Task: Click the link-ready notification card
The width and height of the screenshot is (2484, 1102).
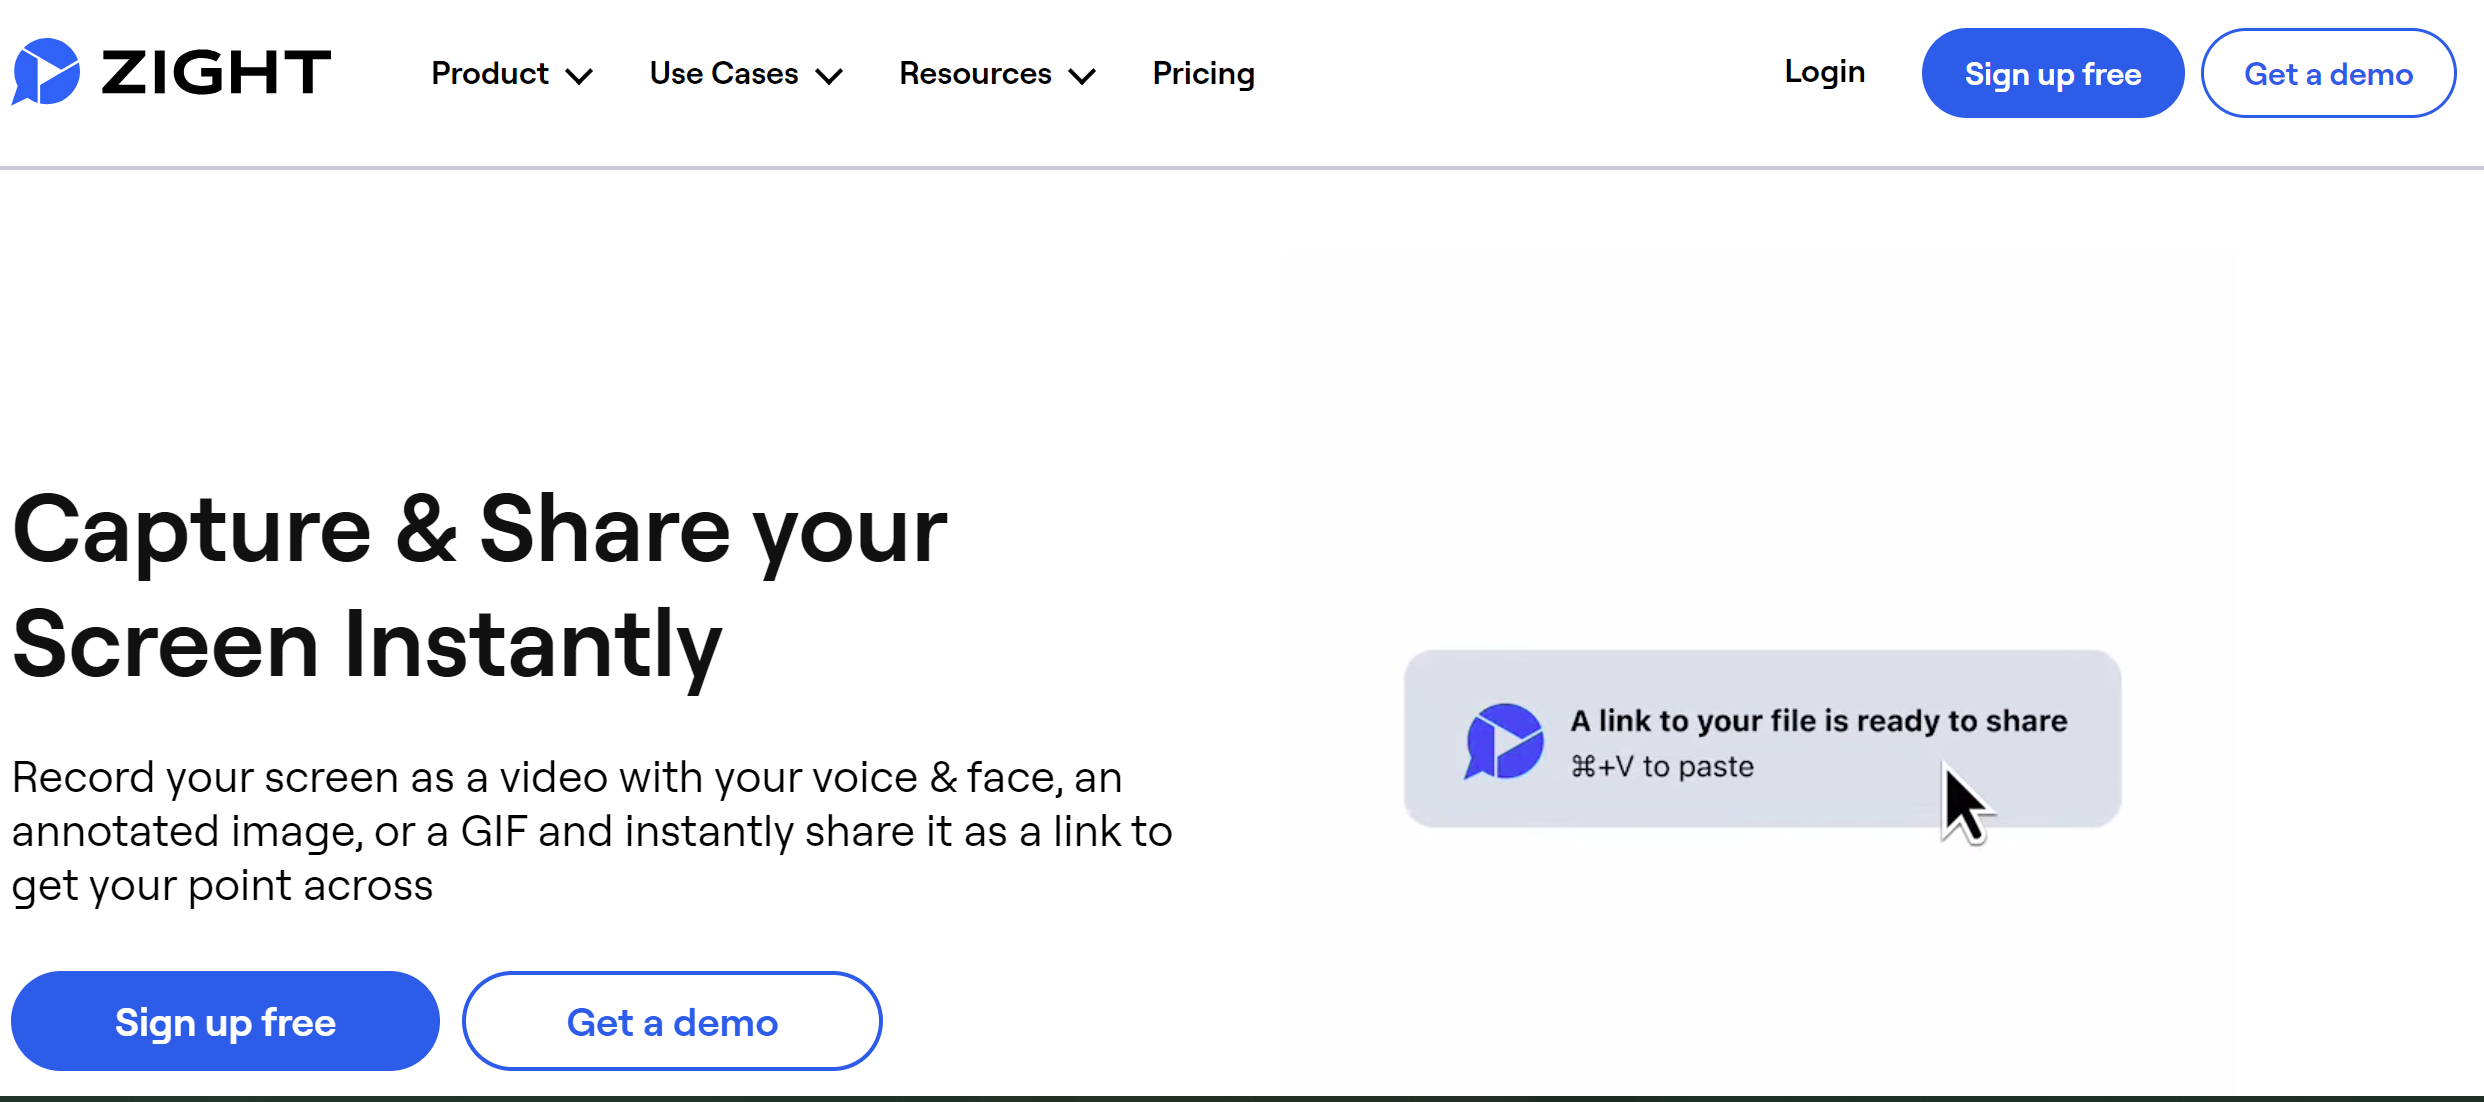Action: (x=1762, y=739)
